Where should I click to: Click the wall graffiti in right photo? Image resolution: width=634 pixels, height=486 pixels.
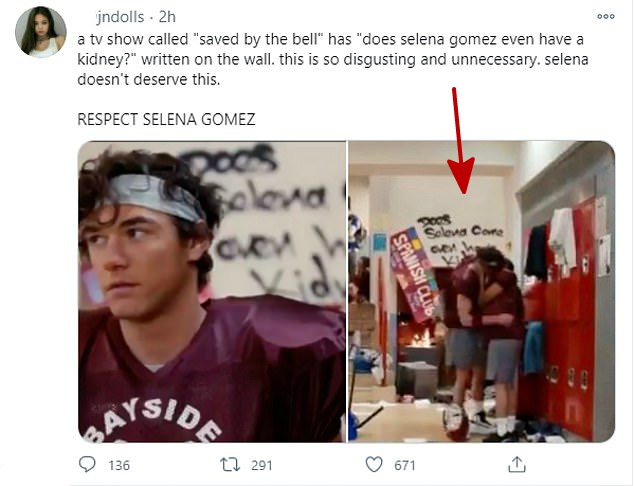(461, 239)
